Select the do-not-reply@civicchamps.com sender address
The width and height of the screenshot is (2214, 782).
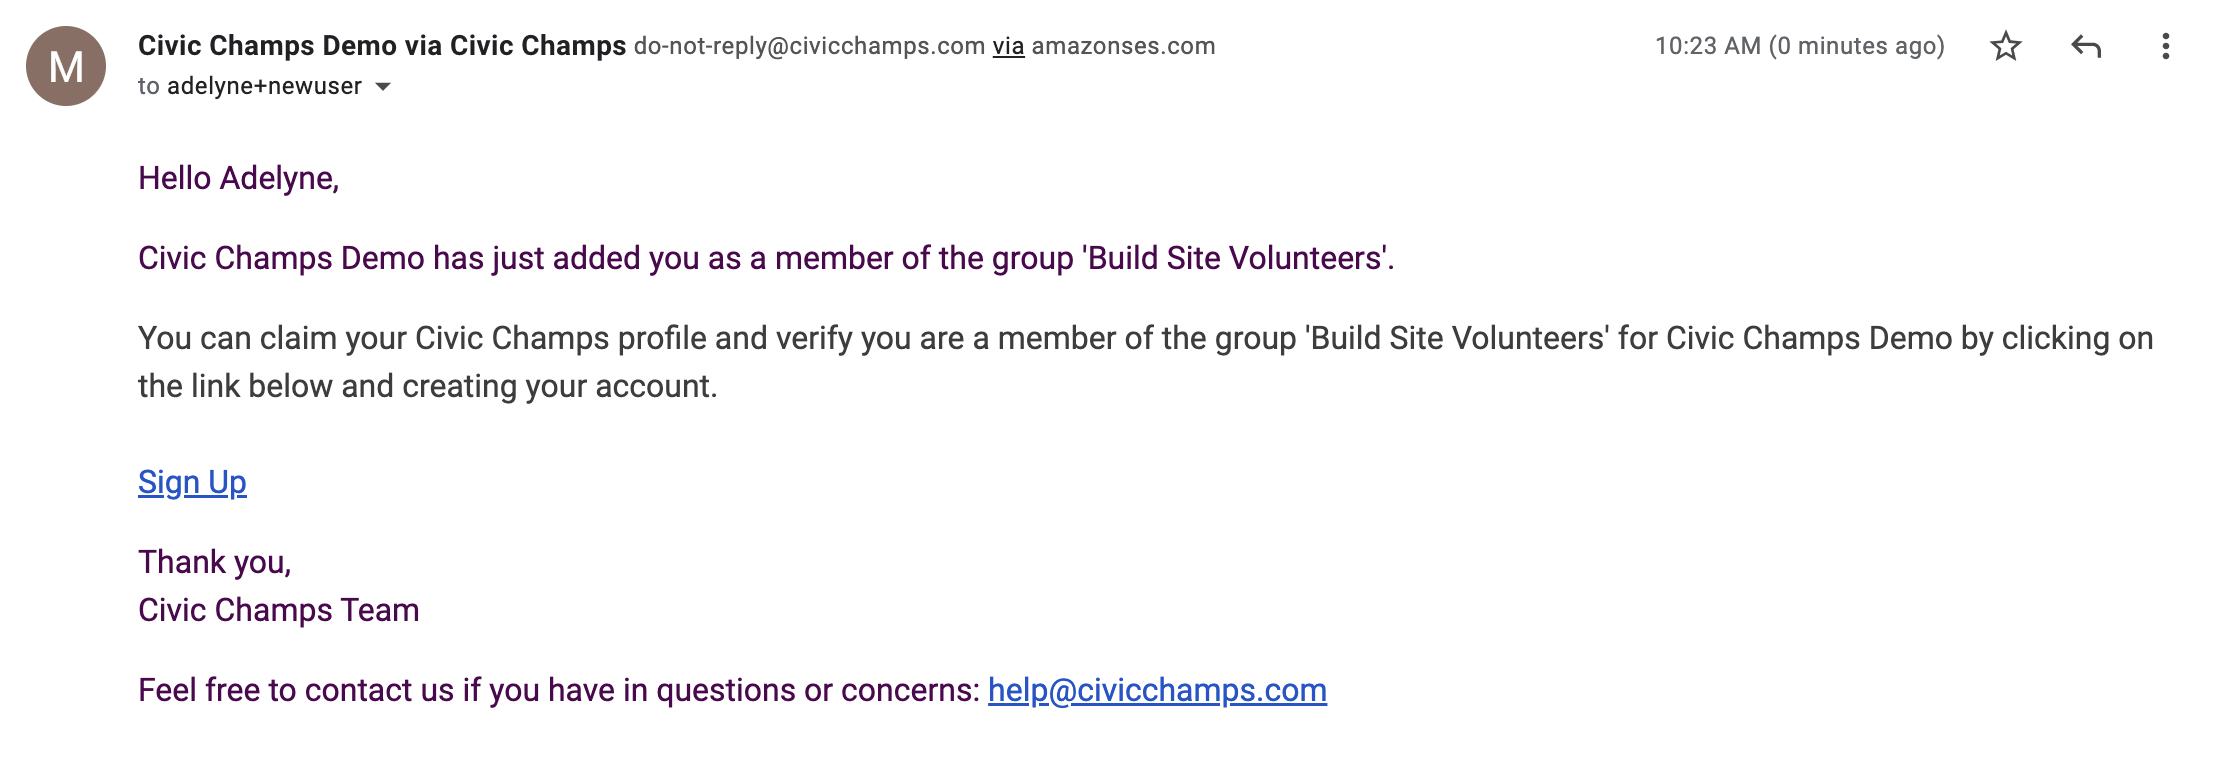[809, 46]
